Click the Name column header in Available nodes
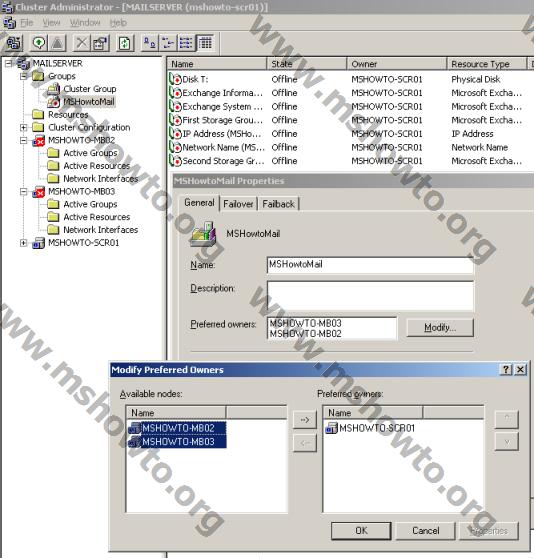Image resolution: width=534 pixels, height=558 pixels. click(x=176, y=413)
